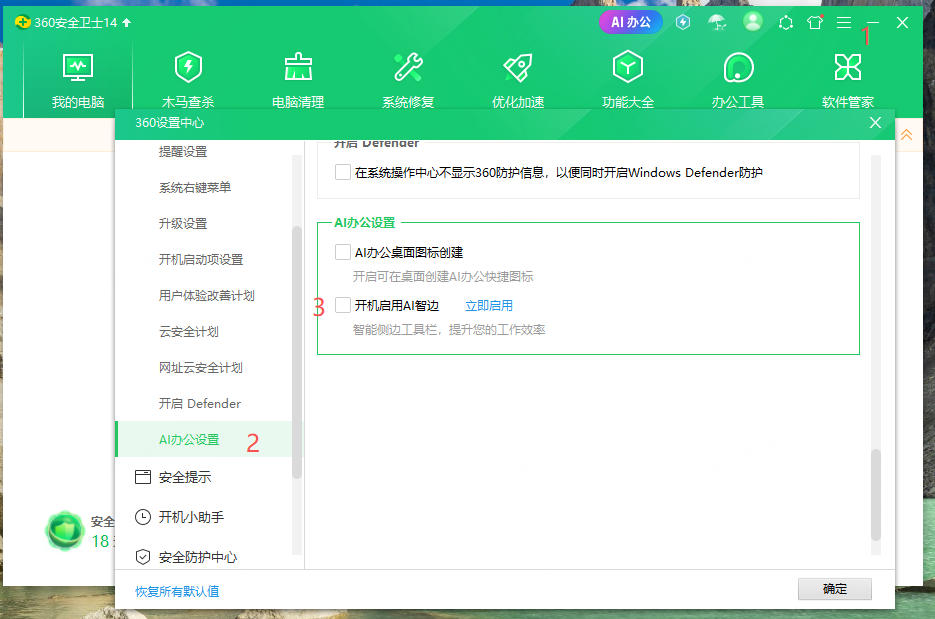Select 电脑清理 in the top toolbar

[x=297, y=78]
